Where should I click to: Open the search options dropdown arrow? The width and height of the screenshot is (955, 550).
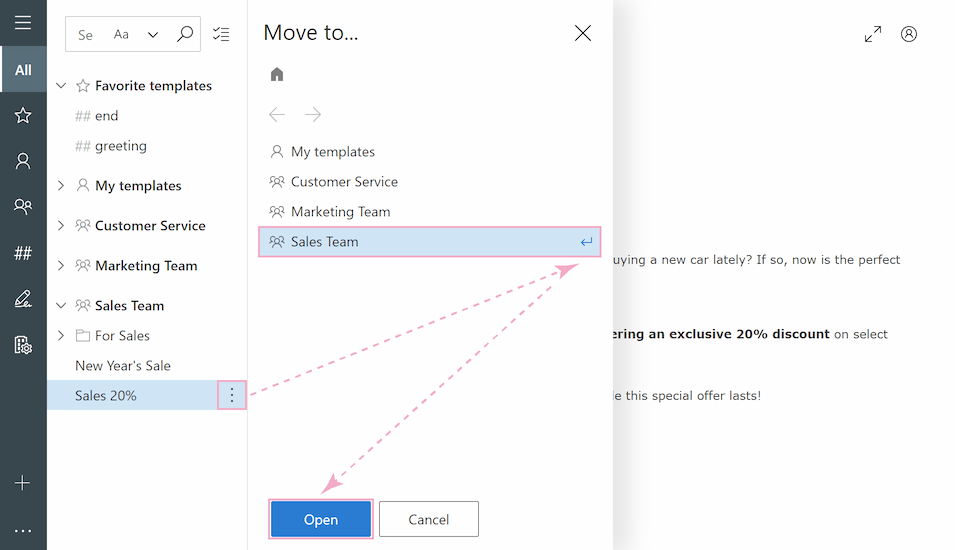tap(153, 35)
